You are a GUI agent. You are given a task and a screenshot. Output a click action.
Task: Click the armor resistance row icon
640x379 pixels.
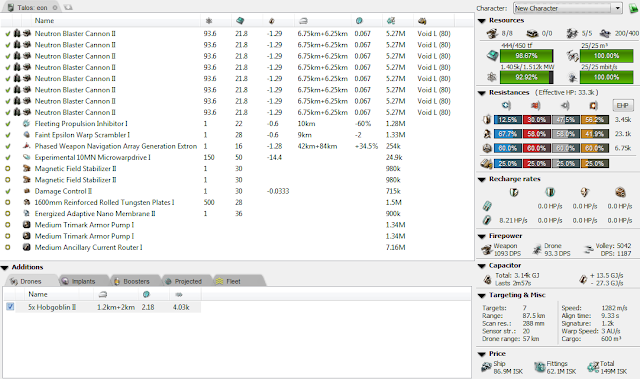point(487,134)
